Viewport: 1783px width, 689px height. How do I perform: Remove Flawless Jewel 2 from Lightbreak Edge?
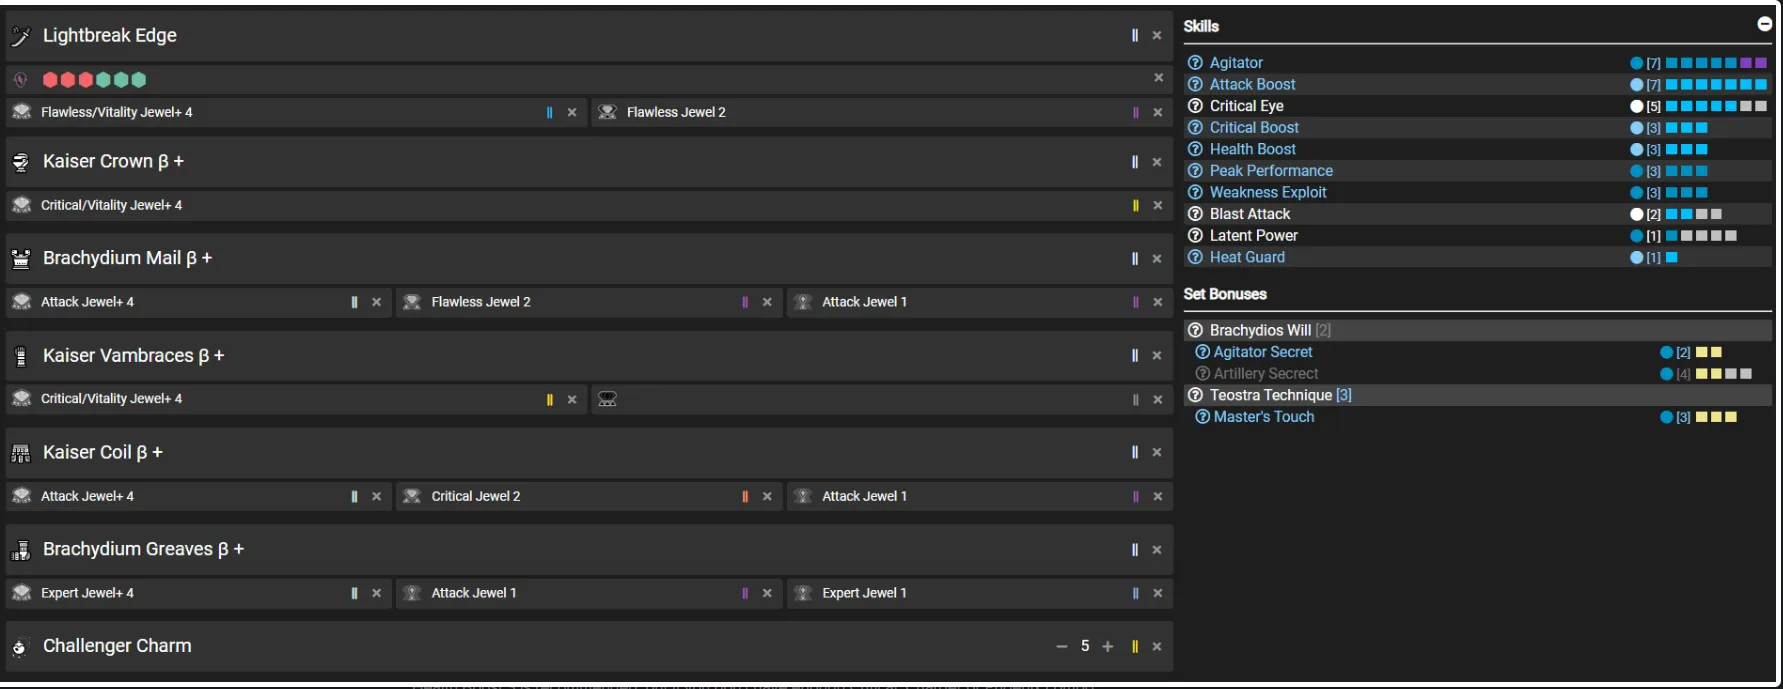[1158, 112]
